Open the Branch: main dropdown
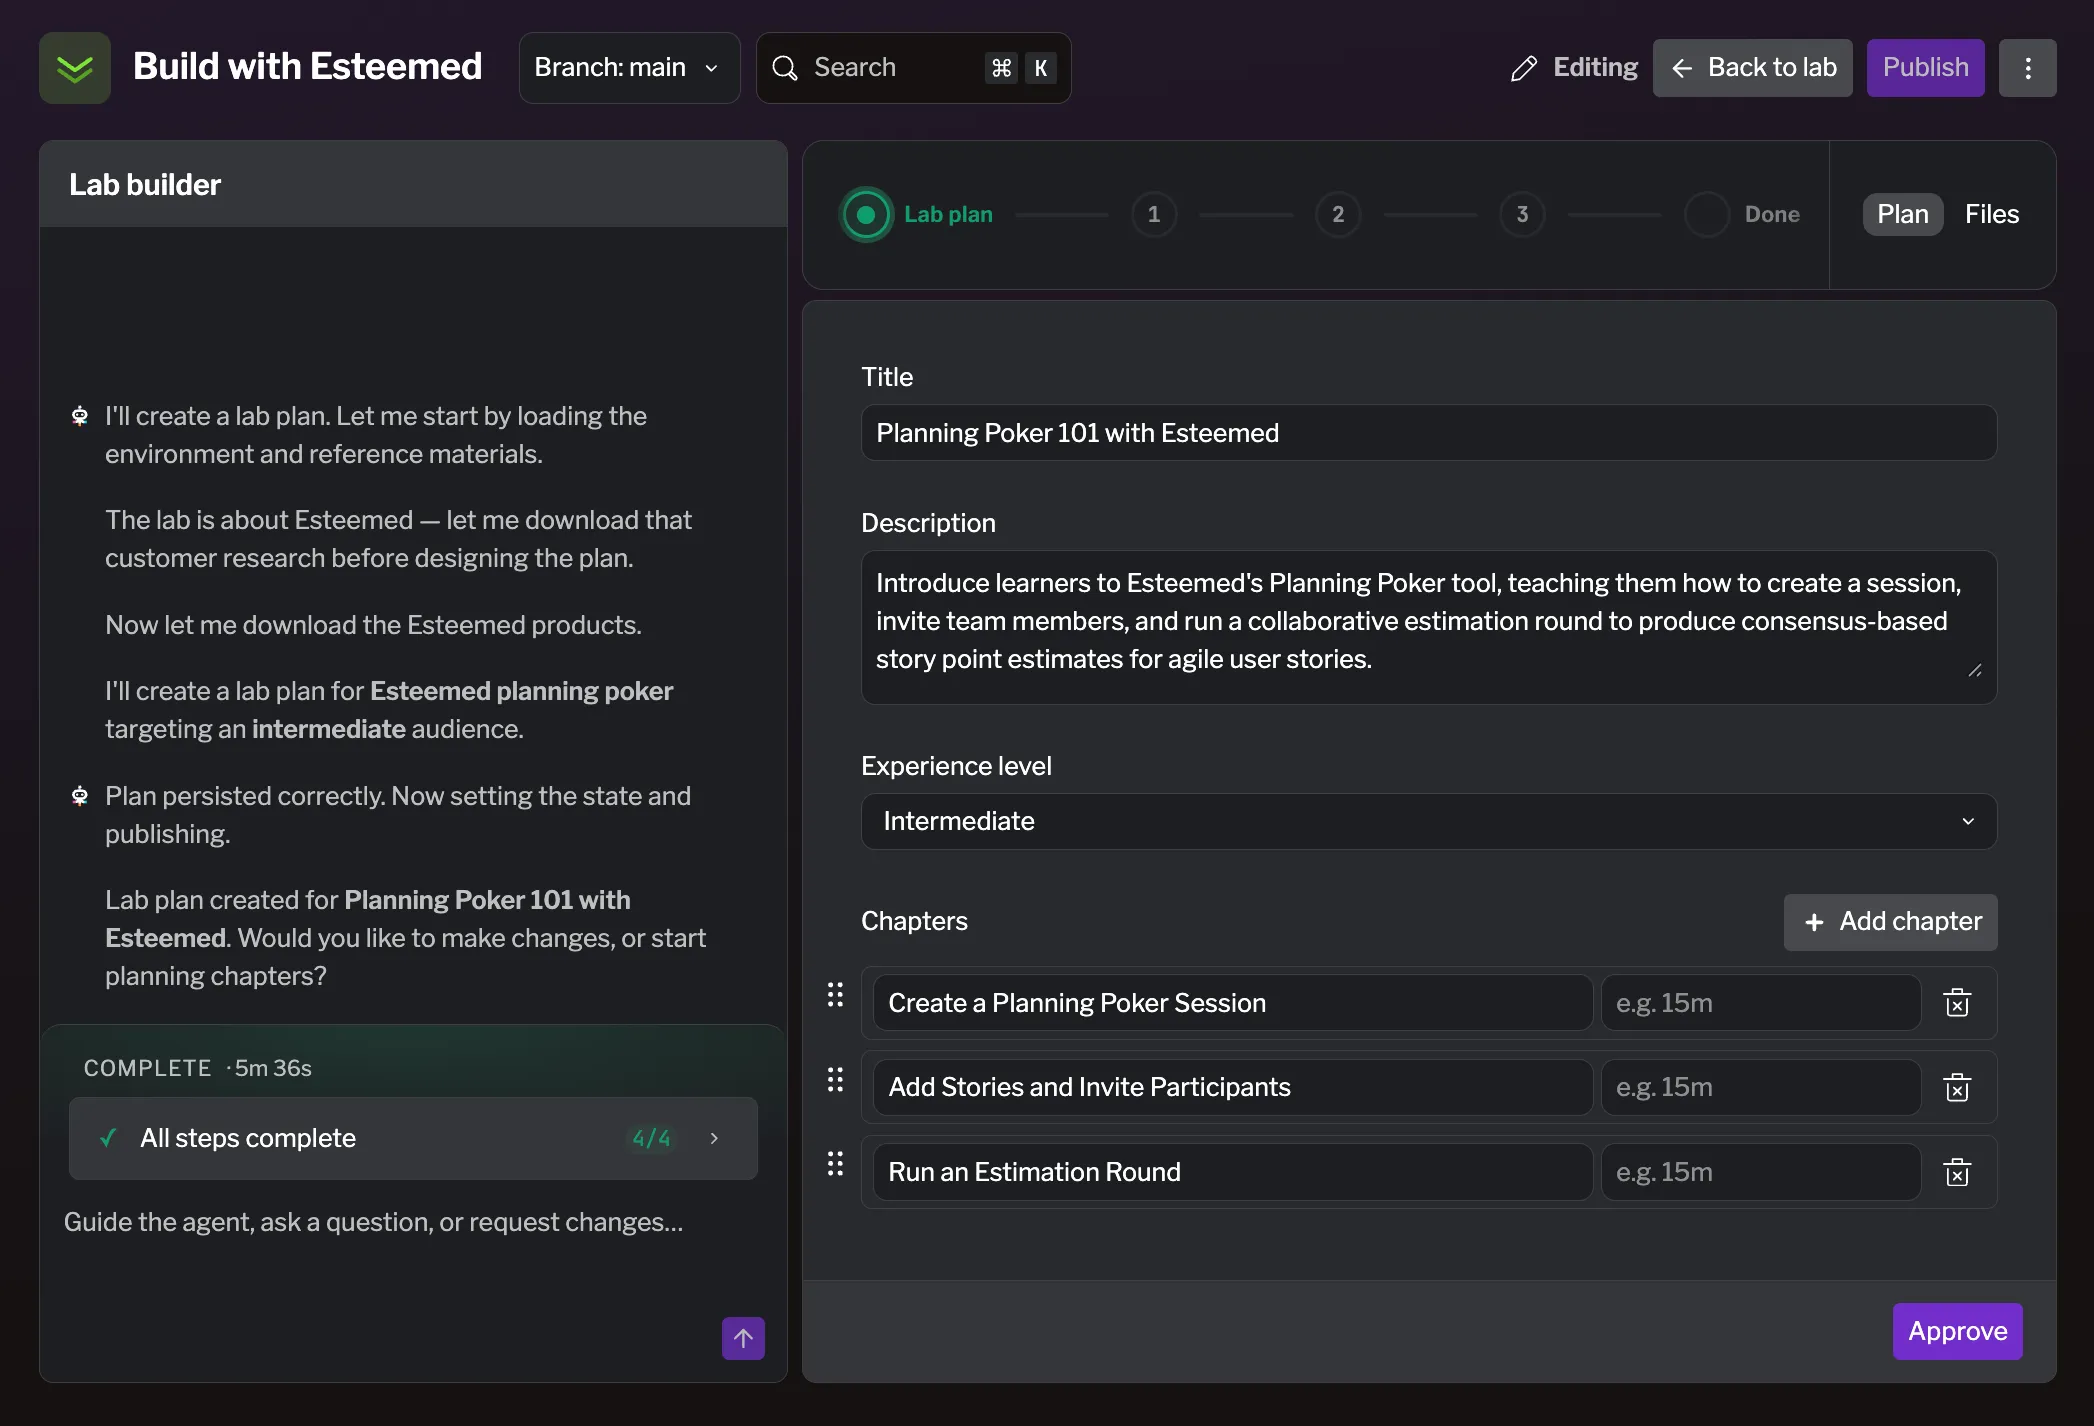Viewport: 2094px width, 1426px height. click(x=629, y=68)
